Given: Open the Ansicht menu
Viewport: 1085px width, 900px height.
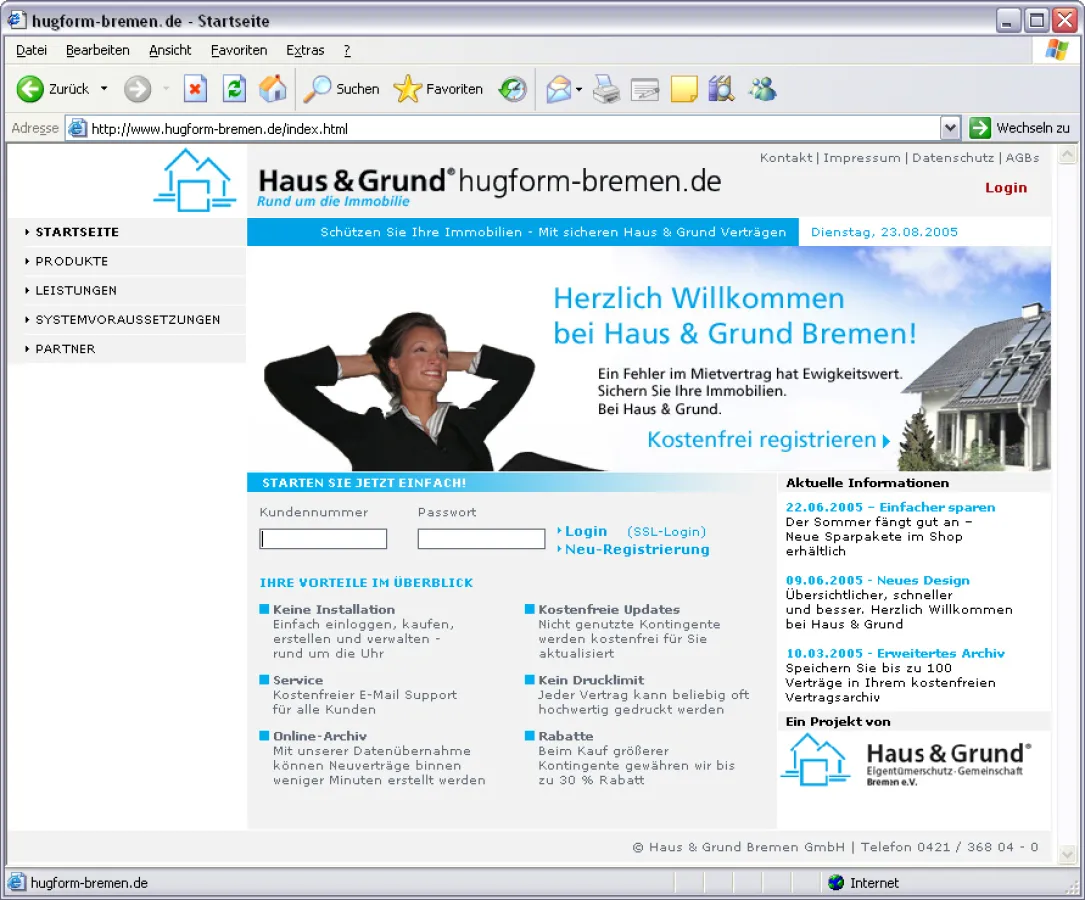Looking at the screenshot, I should [170, 50].
